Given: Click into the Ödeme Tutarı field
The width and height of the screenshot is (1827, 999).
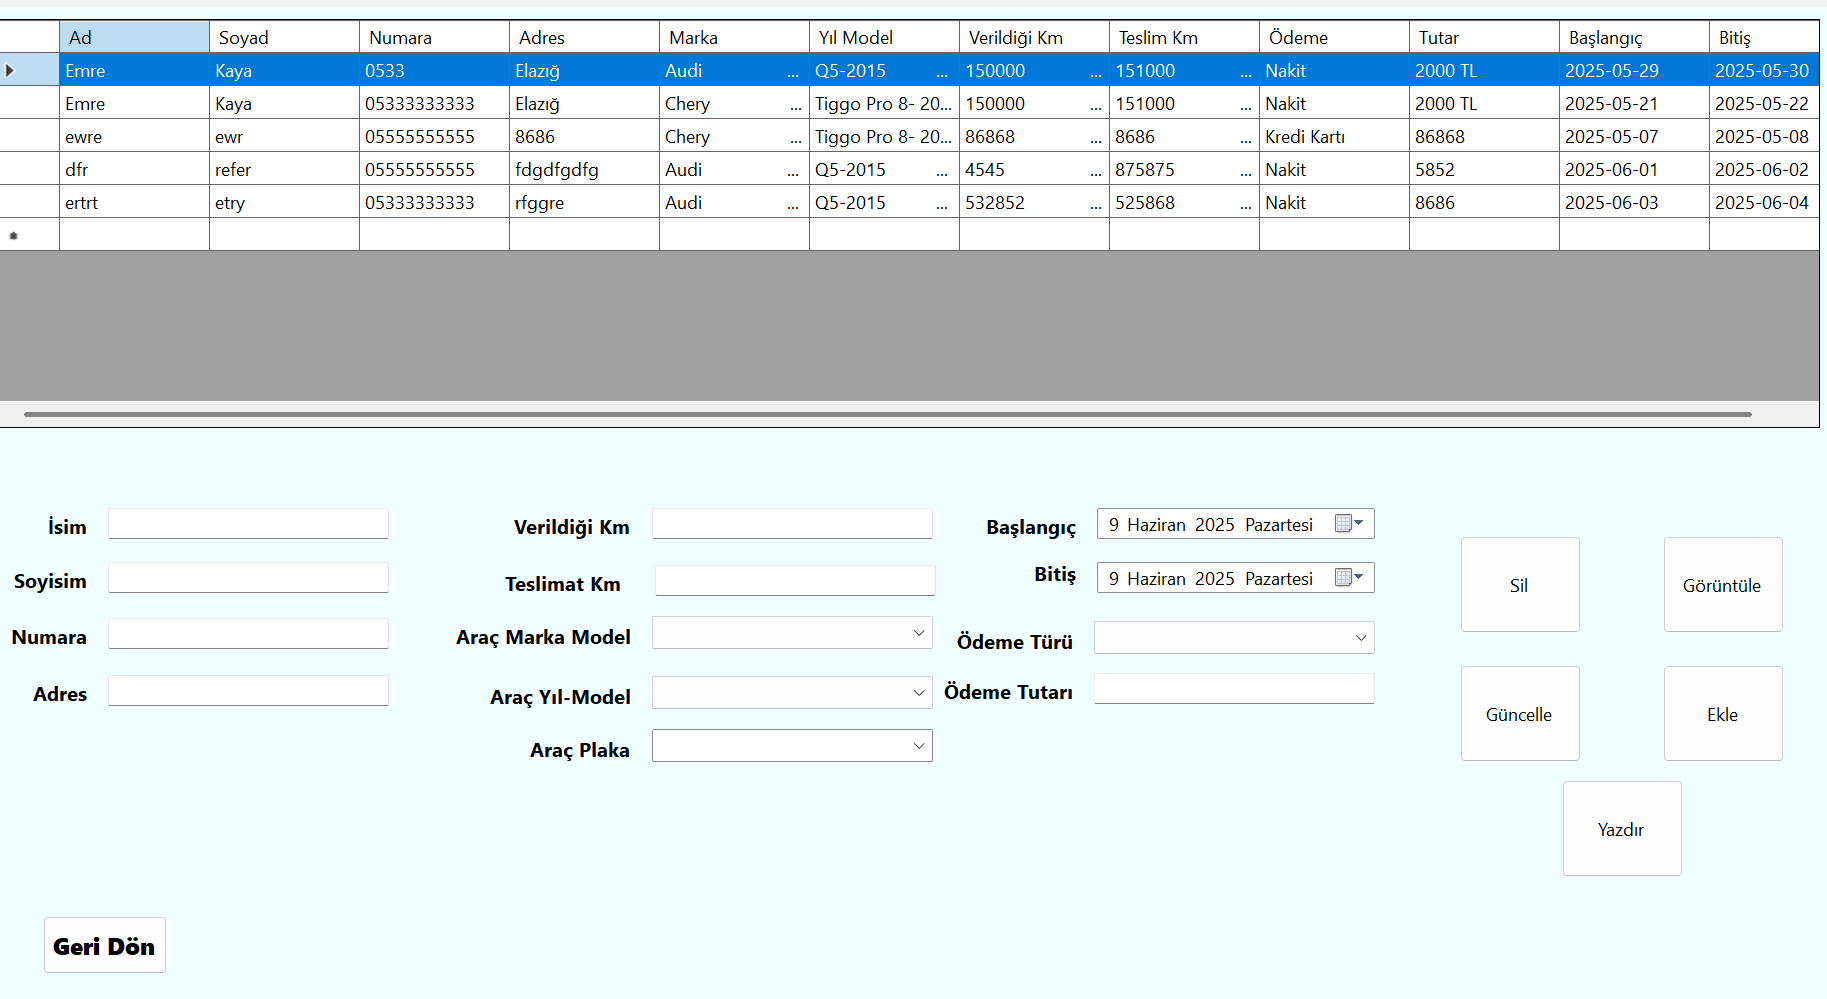Looking at the screenshot, I should 1234,689.
